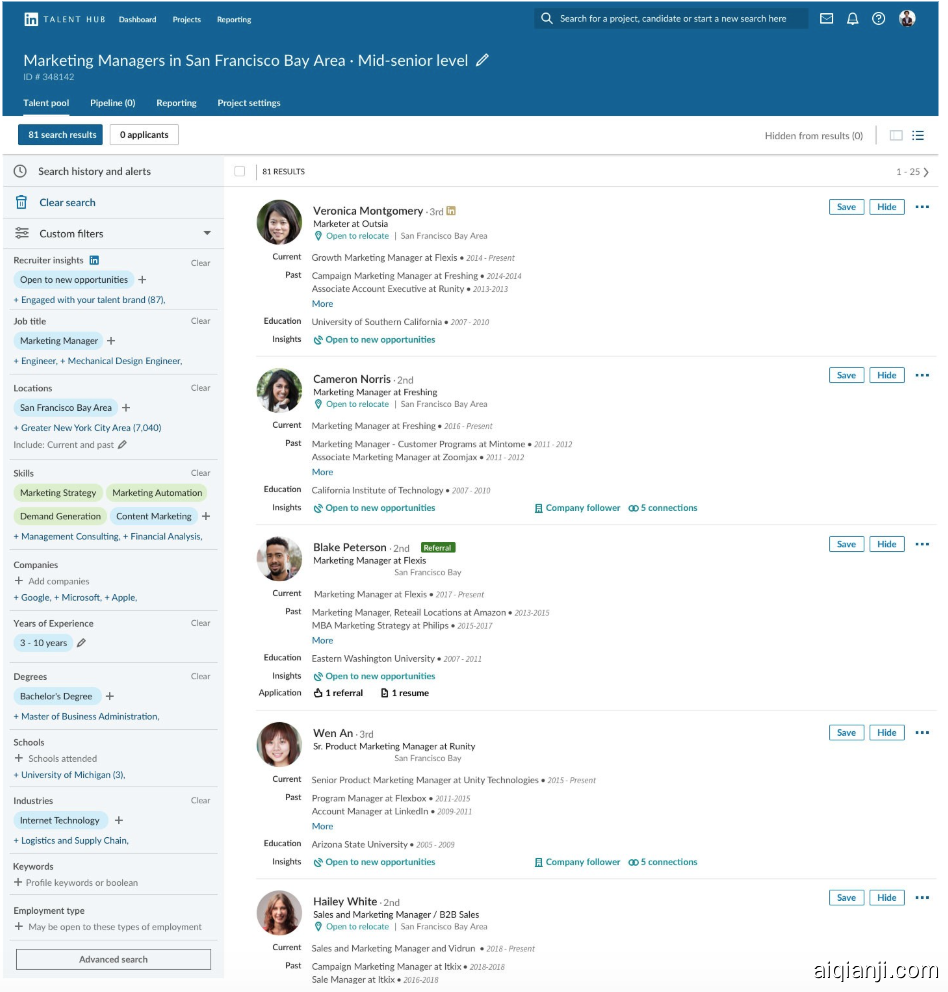Open help using the question mark icon
The height and width of the screenshot is (992, 948).
pyautogui.click(x=879, y=17)
